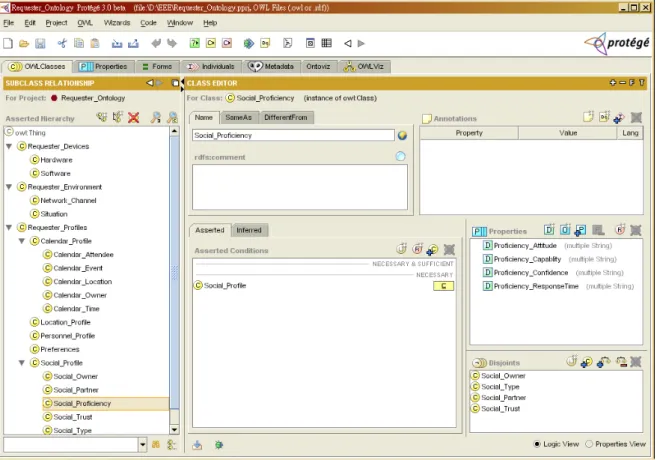Click the add annotation note icon
This screenshot has height=460, width=657.
tap(588, 117)
